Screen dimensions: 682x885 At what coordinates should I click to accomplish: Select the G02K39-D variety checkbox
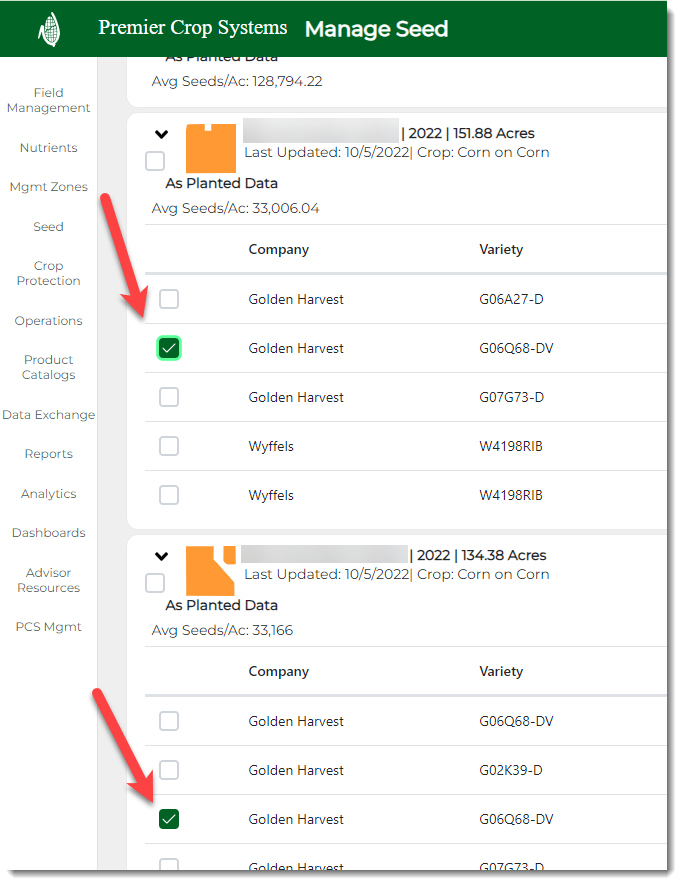169,770
